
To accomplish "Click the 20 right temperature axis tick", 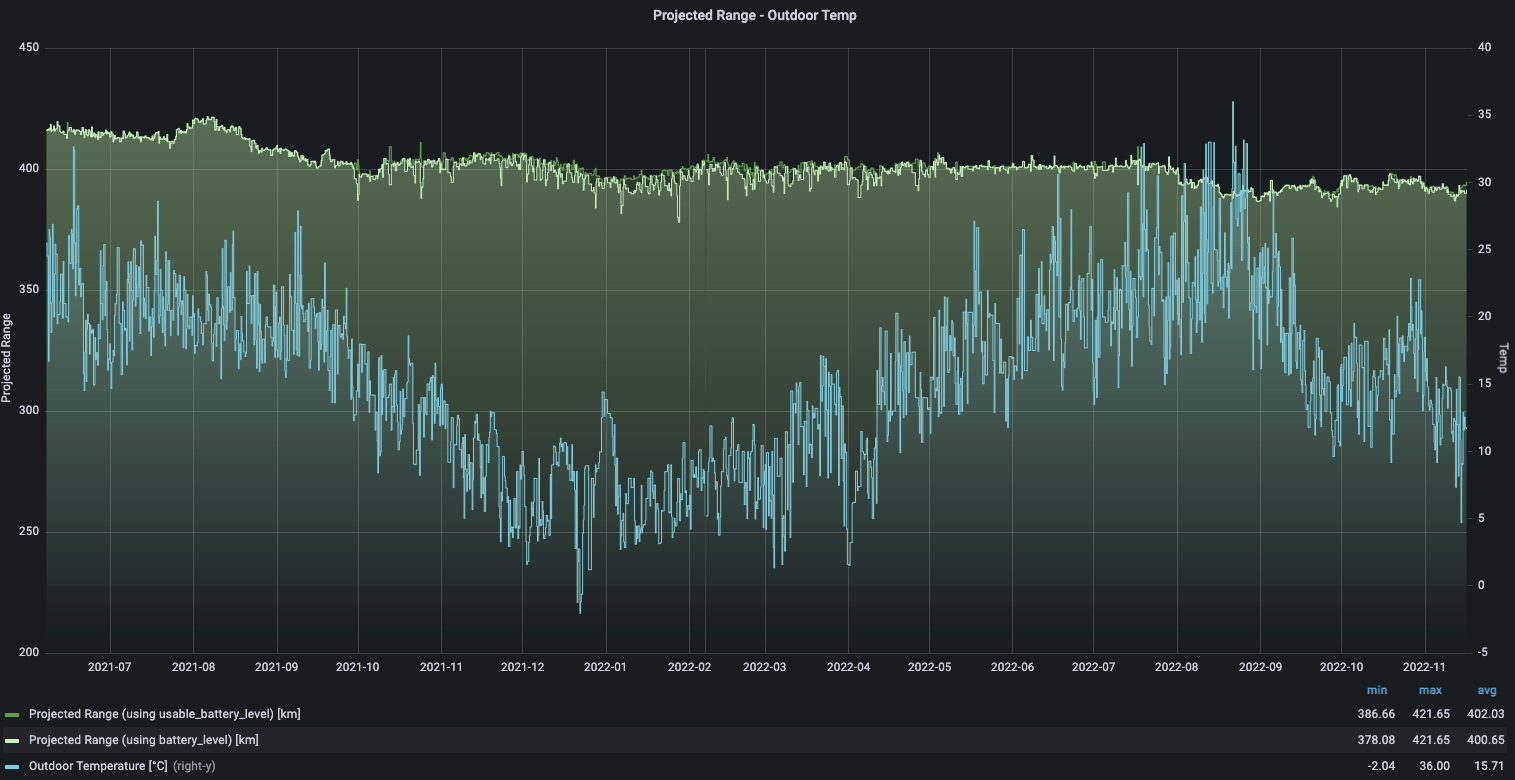I will pos(1484,317).
